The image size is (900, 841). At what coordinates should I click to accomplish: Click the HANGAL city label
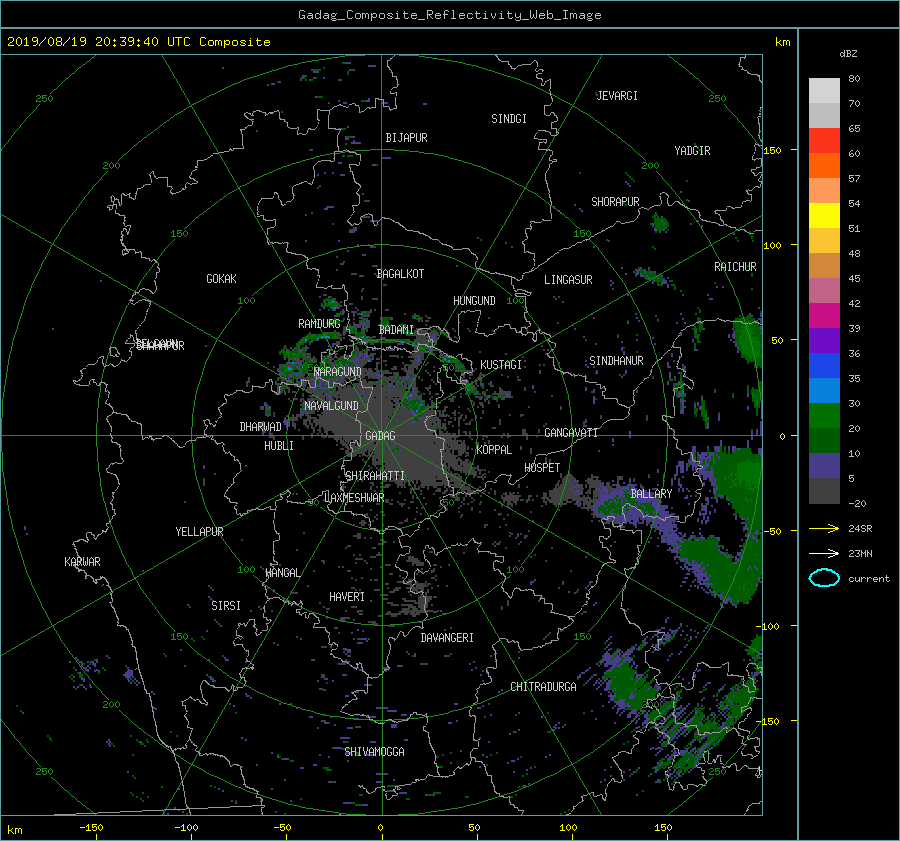[282, 573]
